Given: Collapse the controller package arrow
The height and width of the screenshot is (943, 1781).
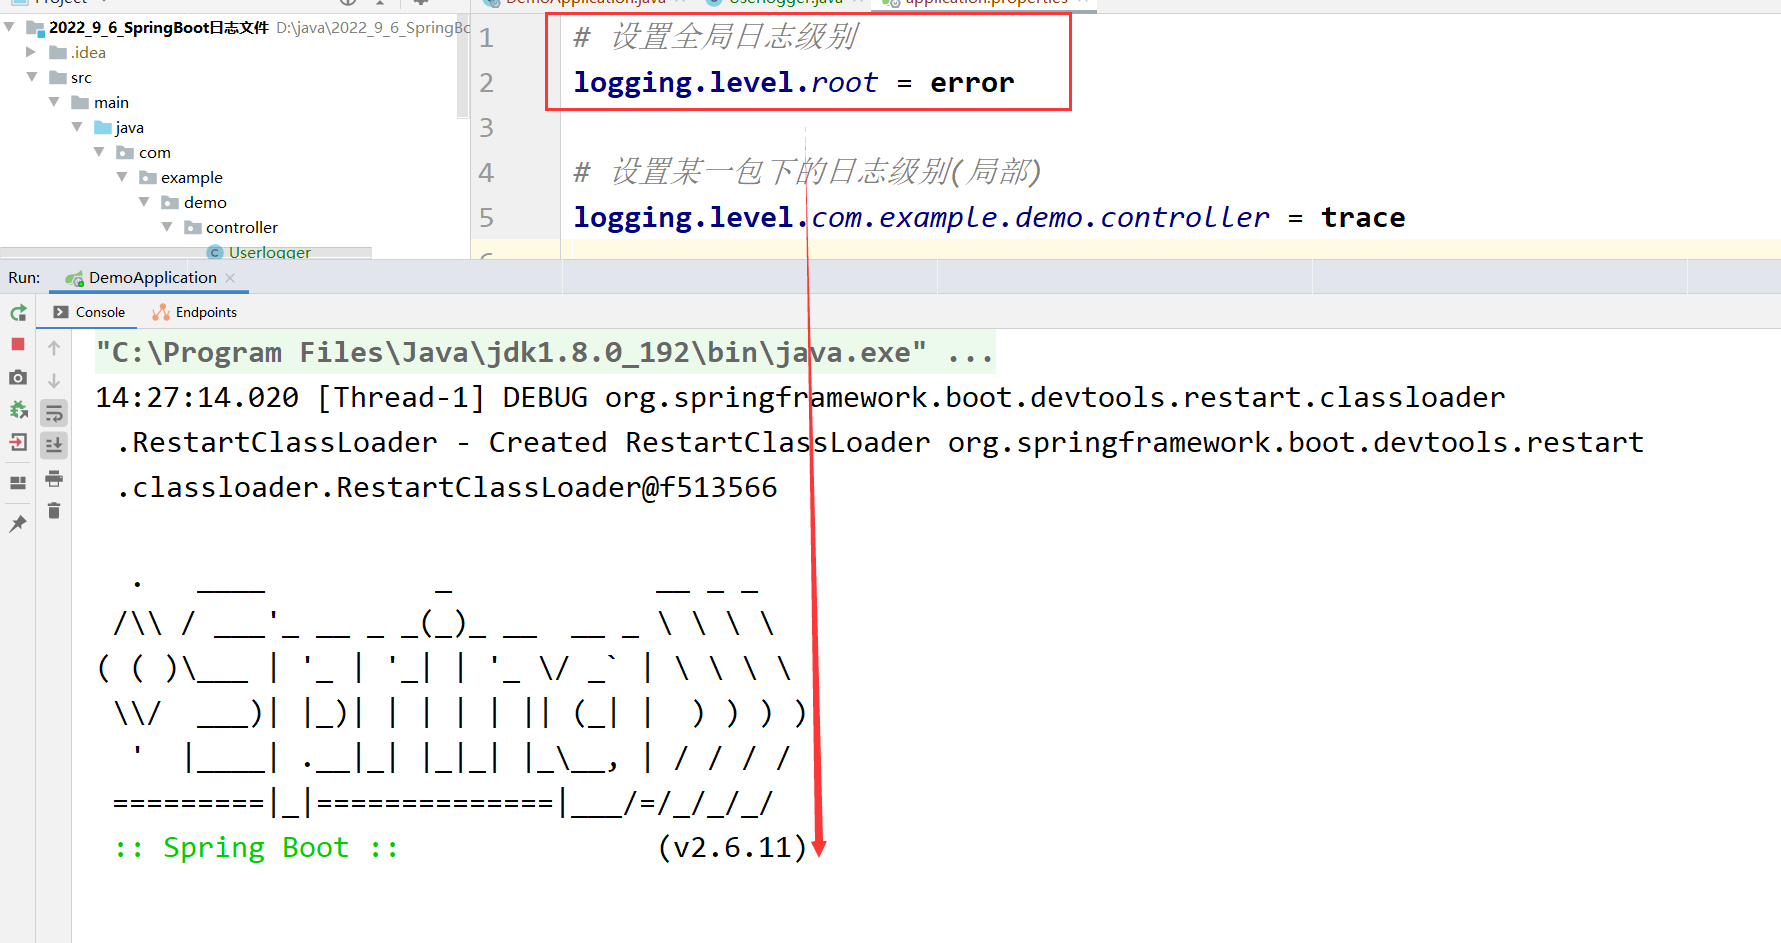Looking at the screenshot, I should (x=167, y=227).
